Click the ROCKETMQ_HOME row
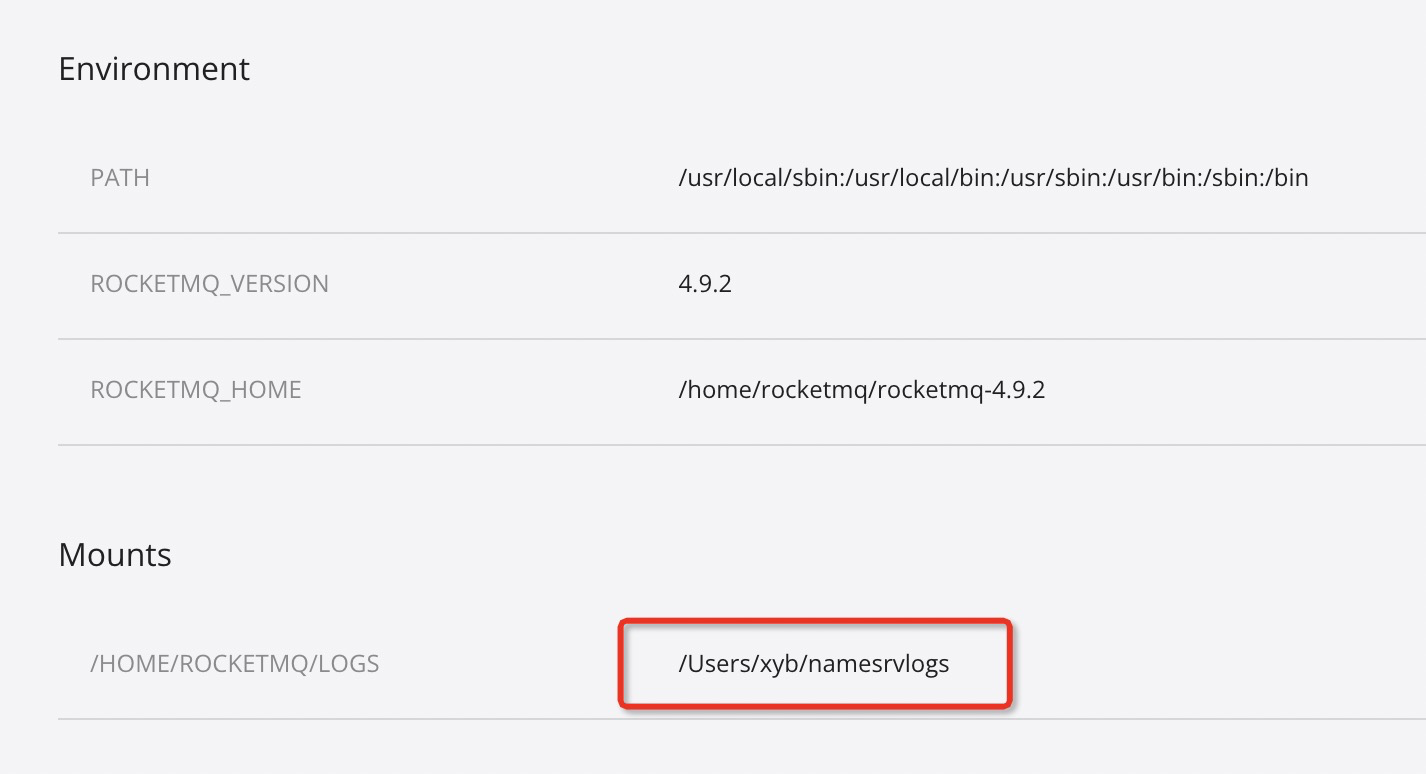This screenshot has width=1426, height=774. pos(700,390)
